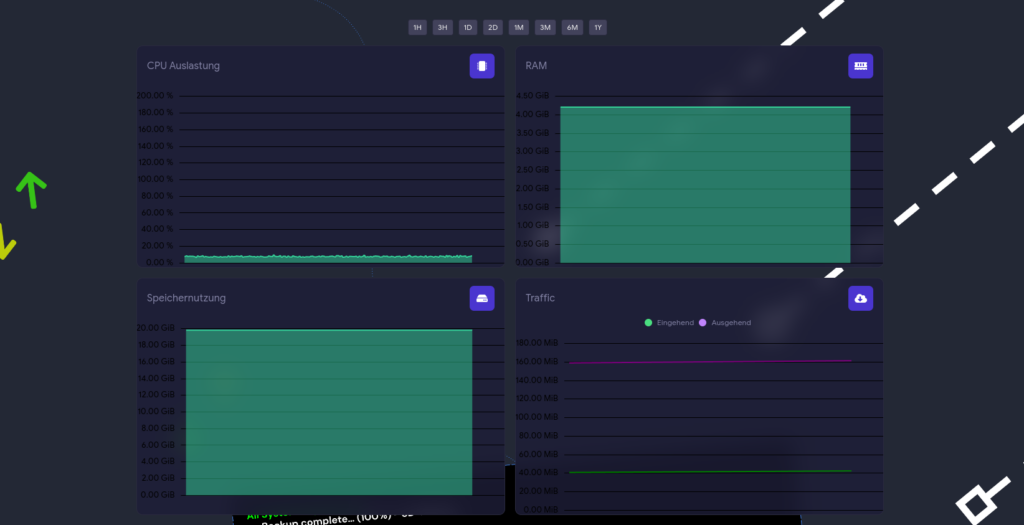Click the Speichernutzung storage chart area
Image resolution: width=1024 pixels, height=525 pixels.
pyautogui.click(x=328, y=412)
